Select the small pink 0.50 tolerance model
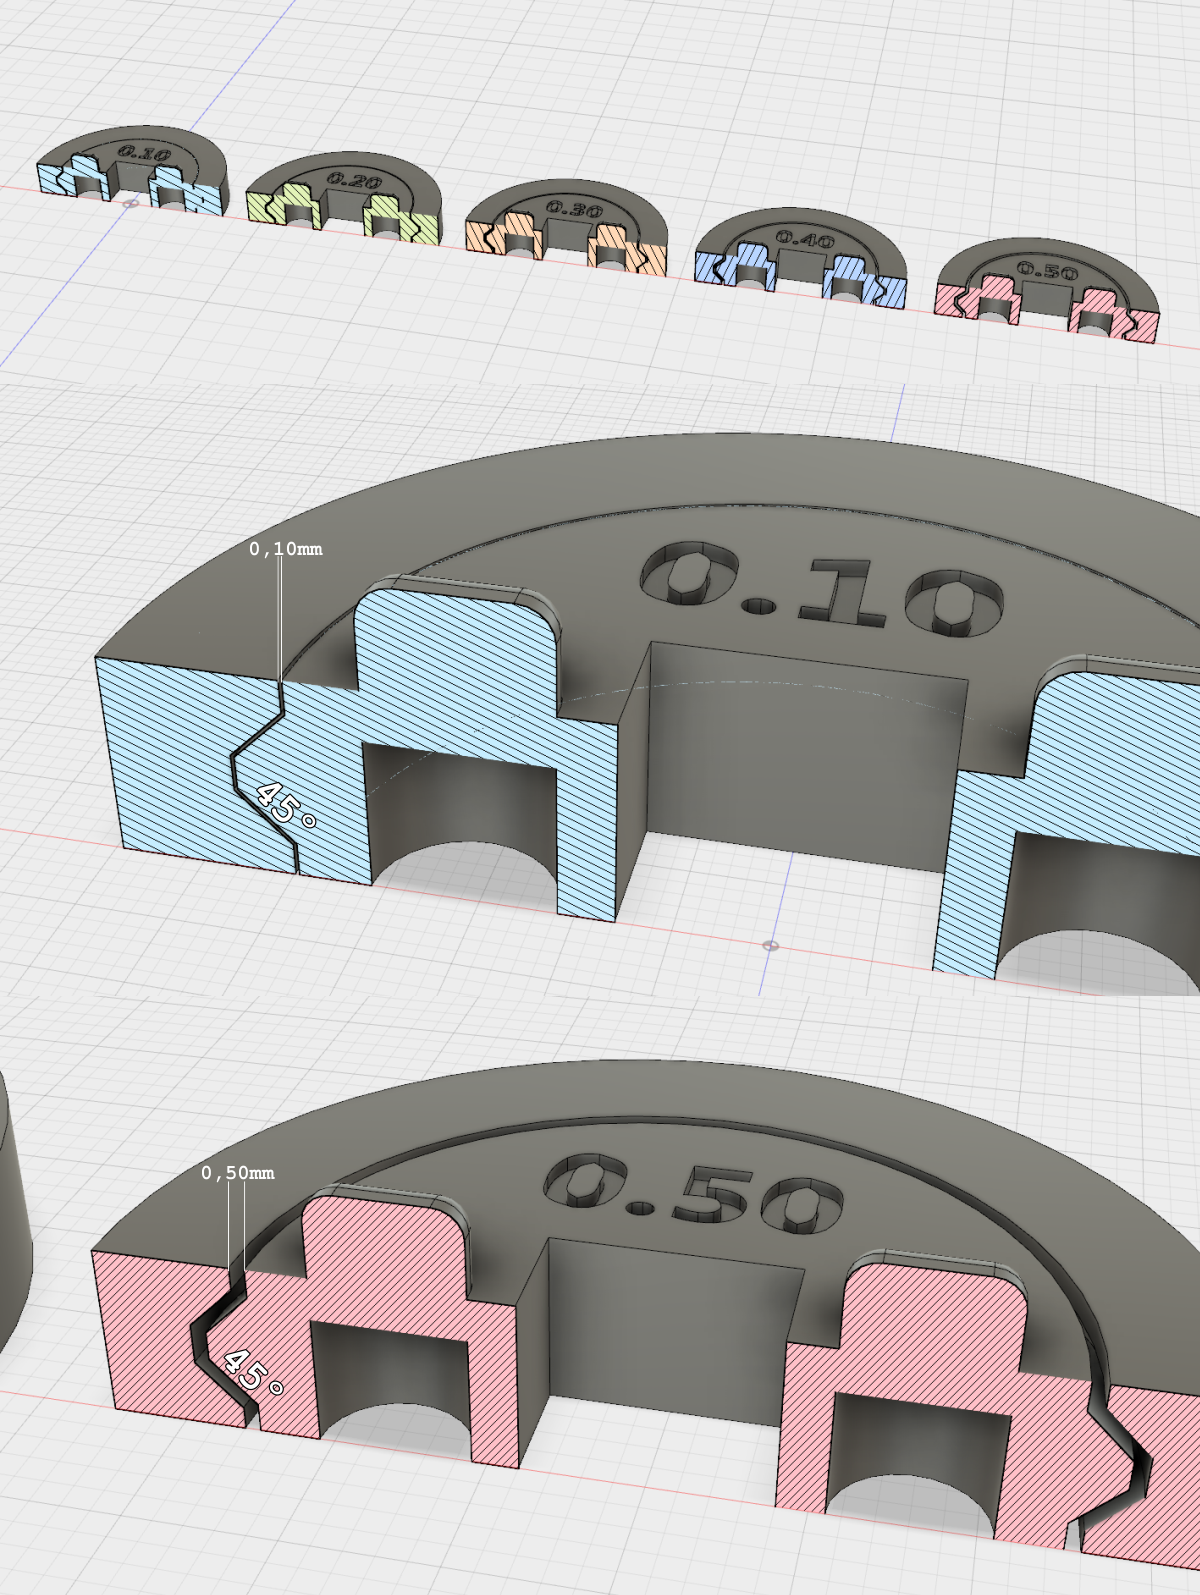 (1047, 292)
